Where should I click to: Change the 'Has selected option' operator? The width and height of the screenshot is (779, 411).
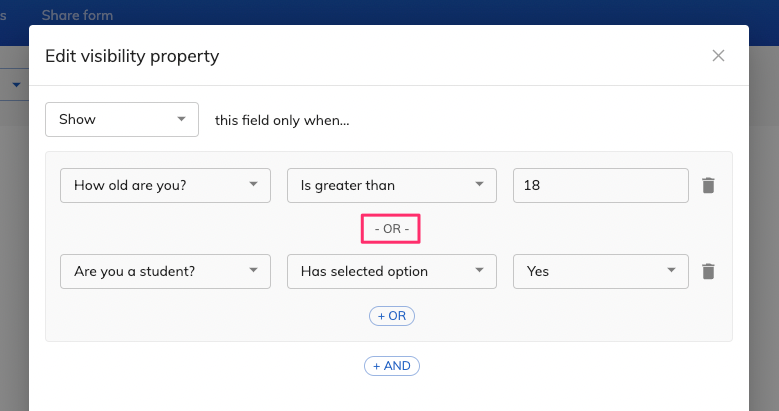[x=391, y=271]
